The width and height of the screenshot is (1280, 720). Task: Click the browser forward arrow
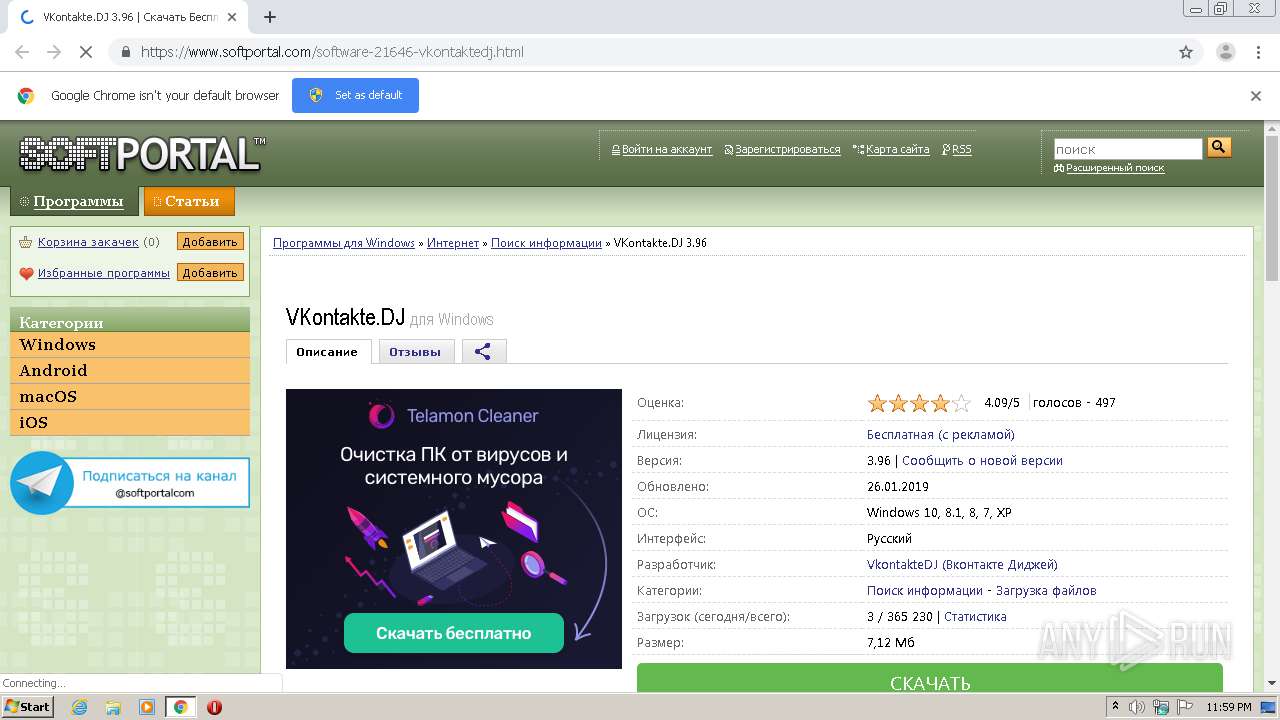[x=54, y=52]
